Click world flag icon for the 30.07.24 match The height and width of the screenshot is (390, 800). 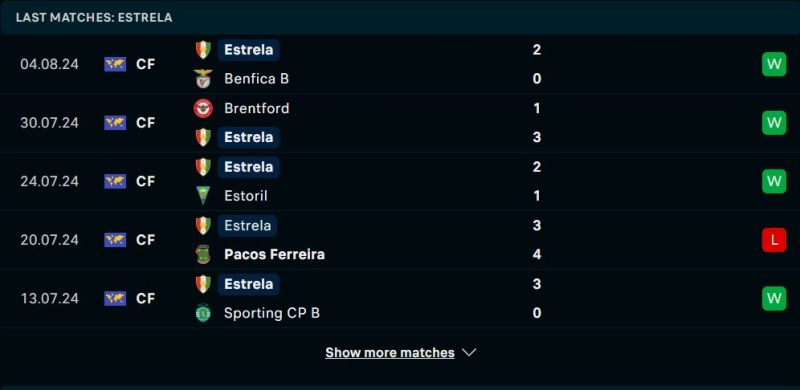pyautogui.click(x=115, y=123)
